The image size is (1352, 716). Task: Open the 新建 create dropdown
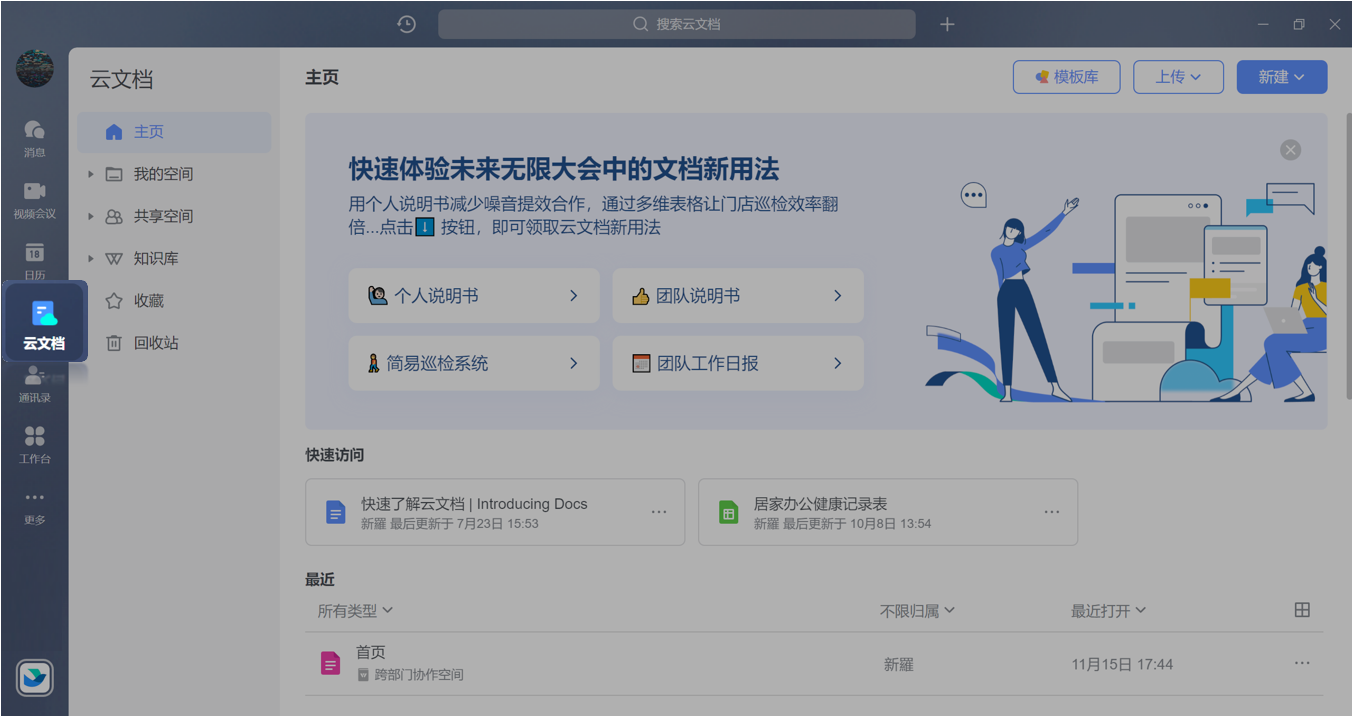(x=1282, y=77)
